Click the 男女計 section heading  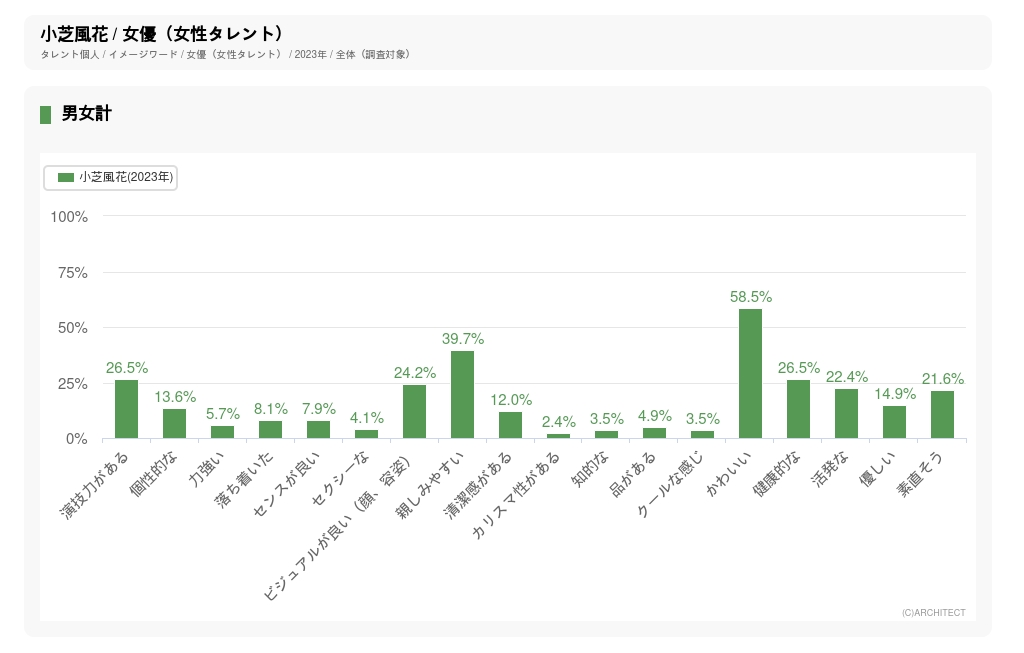click(x=86, y=114)
